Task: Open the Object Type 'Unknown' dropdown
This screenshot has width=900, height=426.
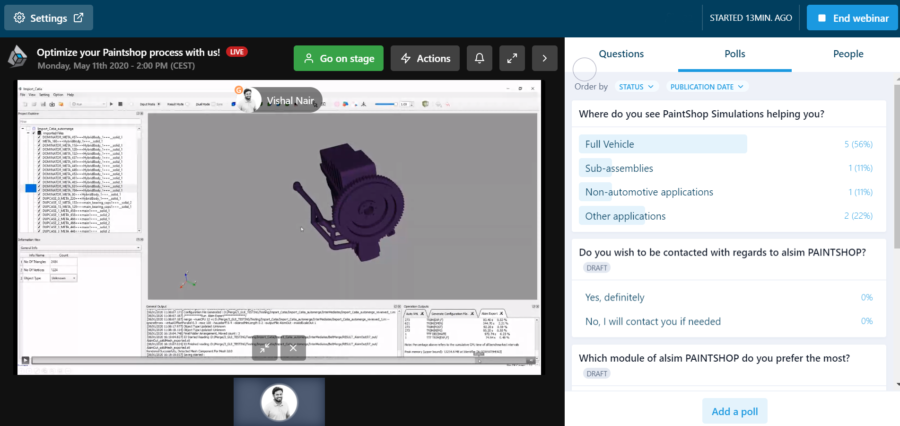Action: click(x=64, y=278)
